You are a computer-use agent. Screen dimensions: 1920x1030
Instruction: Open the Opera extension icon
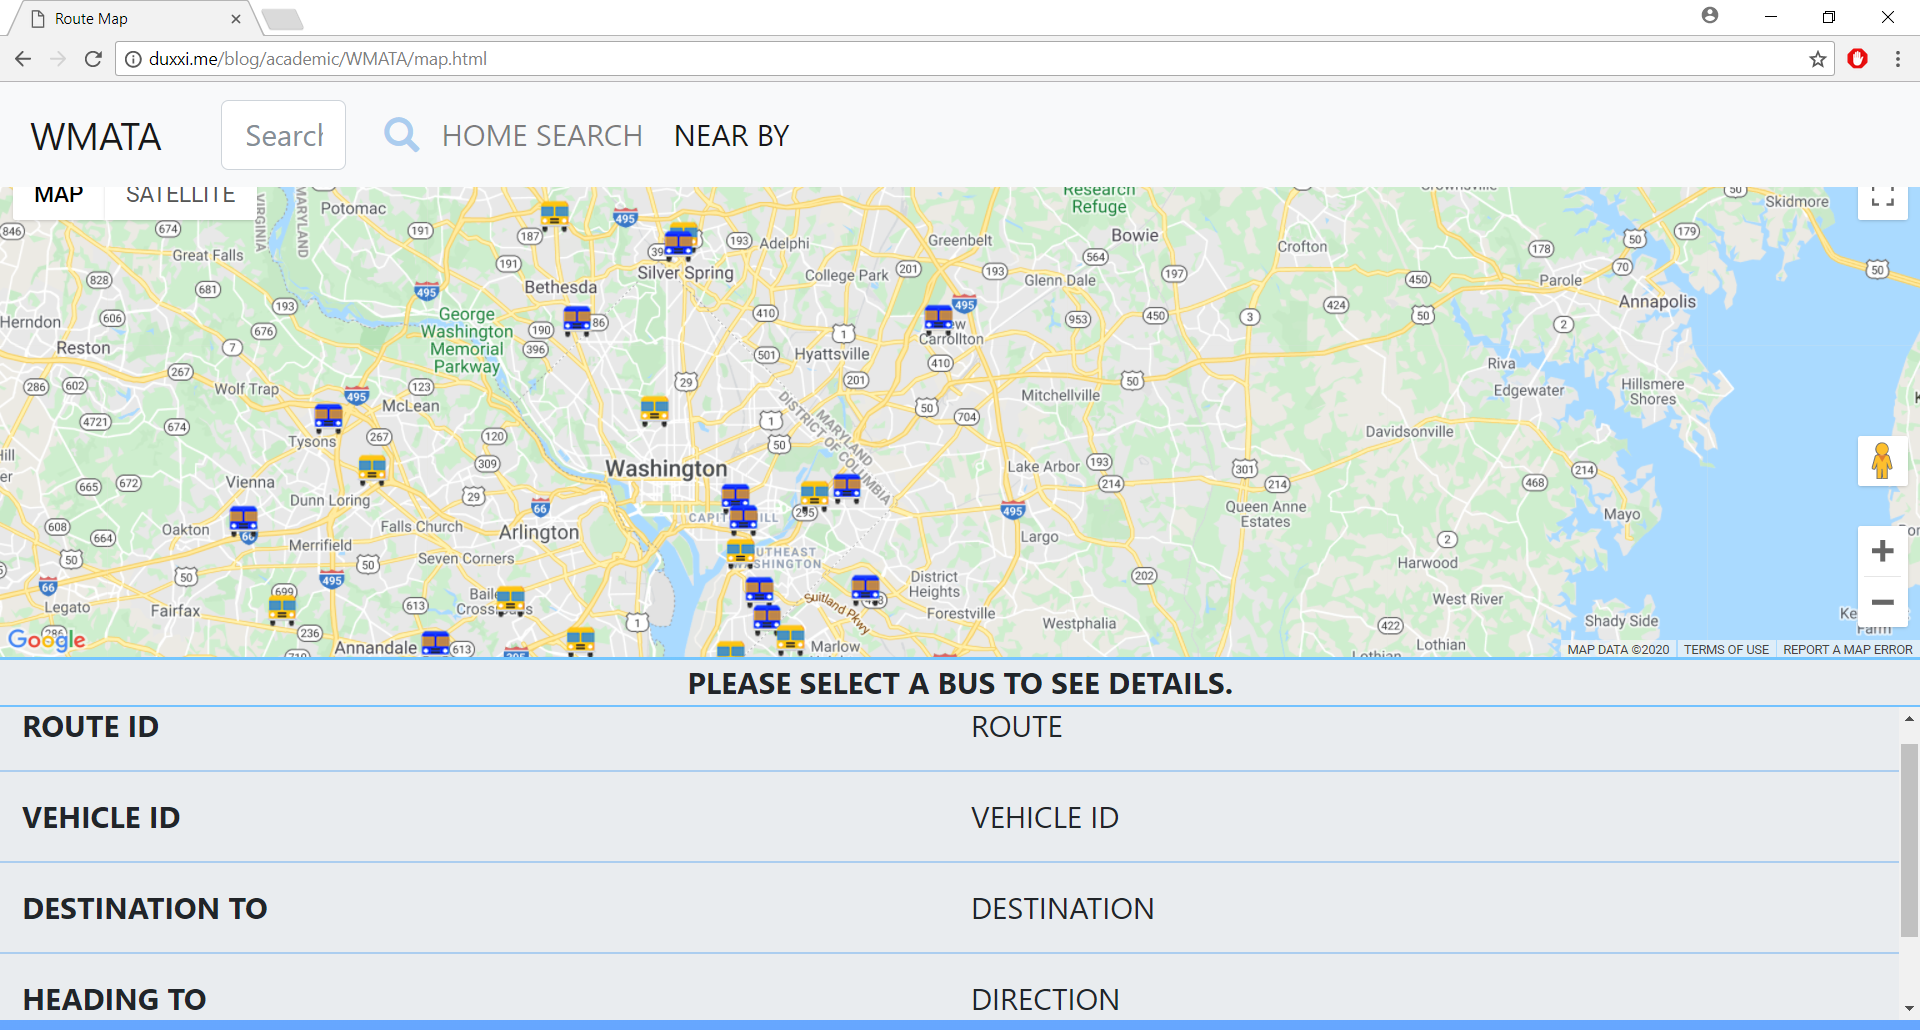1857,59
